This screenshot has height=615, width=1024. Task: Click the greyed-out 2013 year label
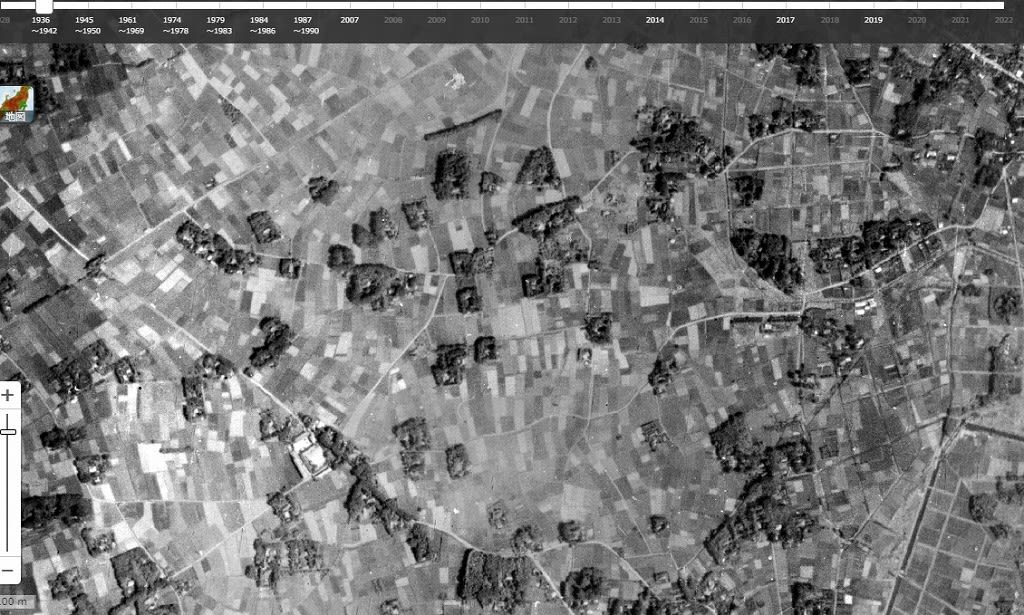611,20
